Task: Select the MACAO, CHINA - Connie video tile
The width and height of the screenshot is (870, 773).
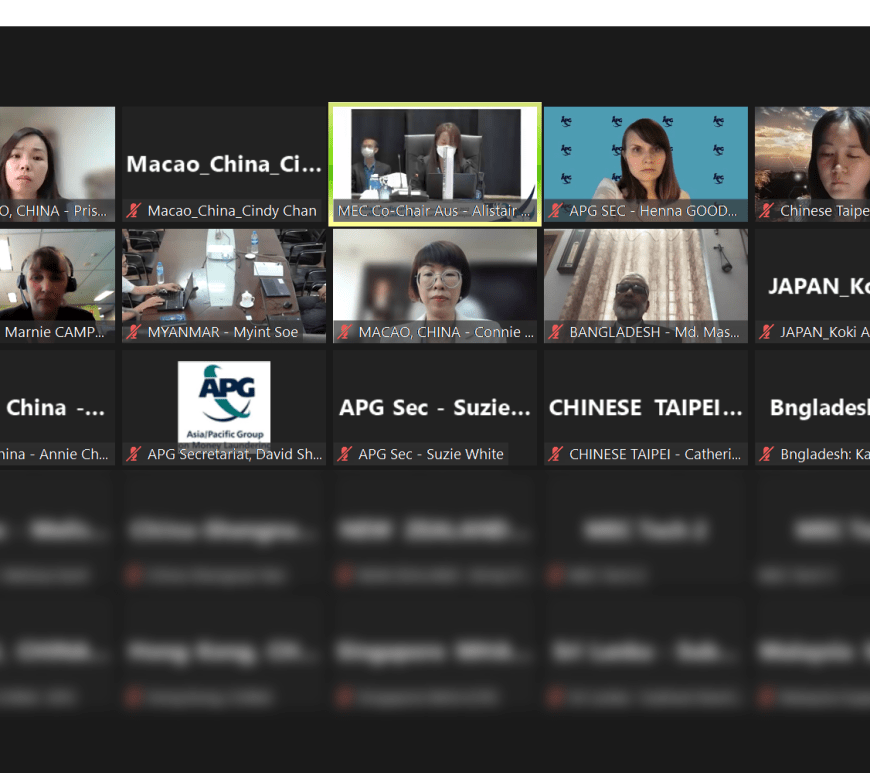Action: (x=435, y=277)
